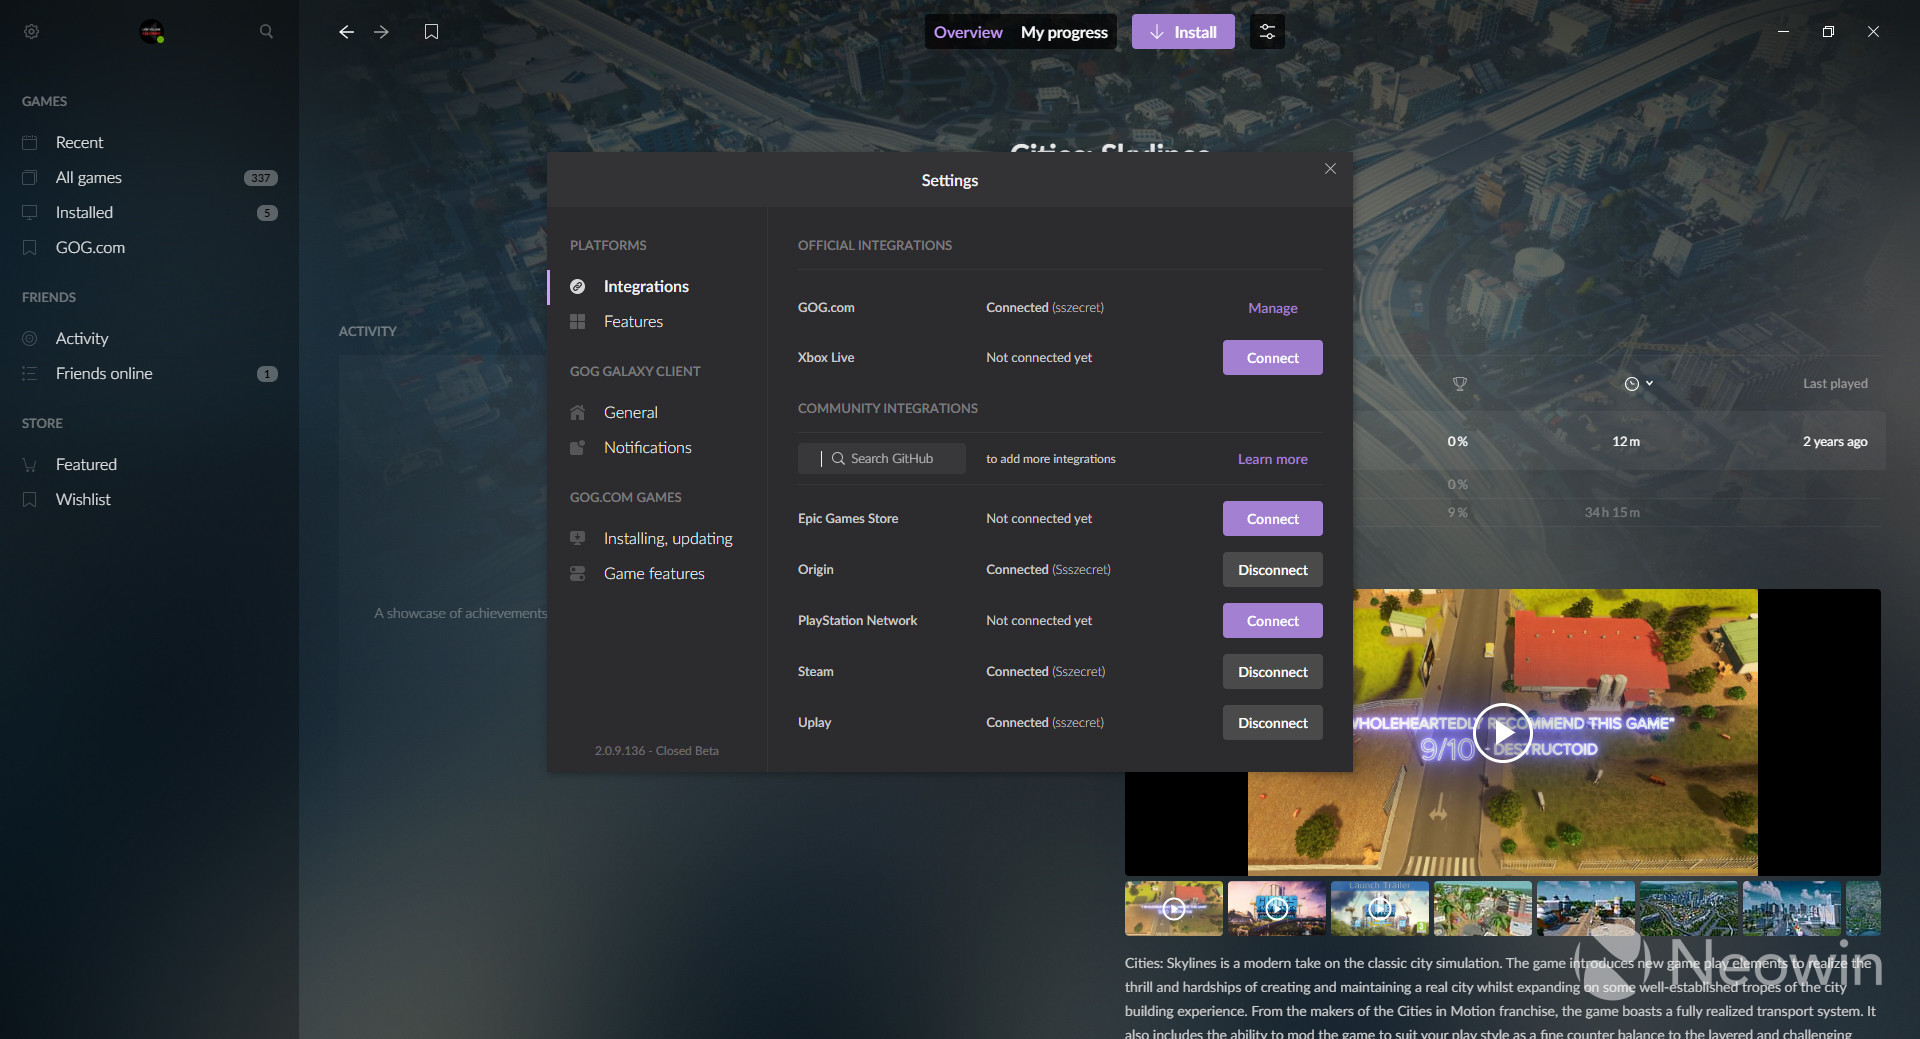Connect the PlayStation Network integration
The height and width of the screenshot is (1039, 1920).
1272,621
